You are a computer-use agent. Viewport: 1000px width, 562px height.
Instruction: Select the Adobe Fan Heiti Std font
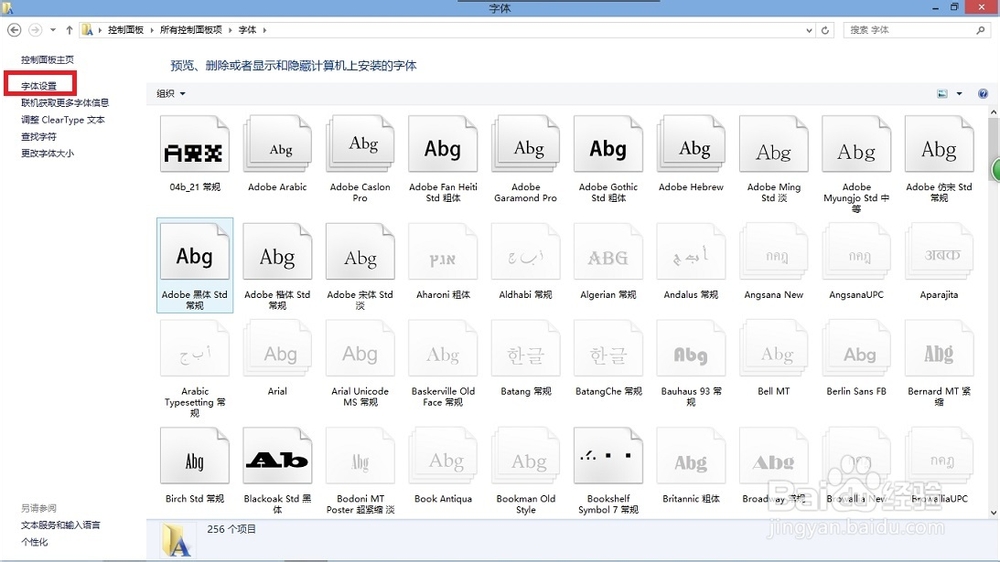click(443, 144)
